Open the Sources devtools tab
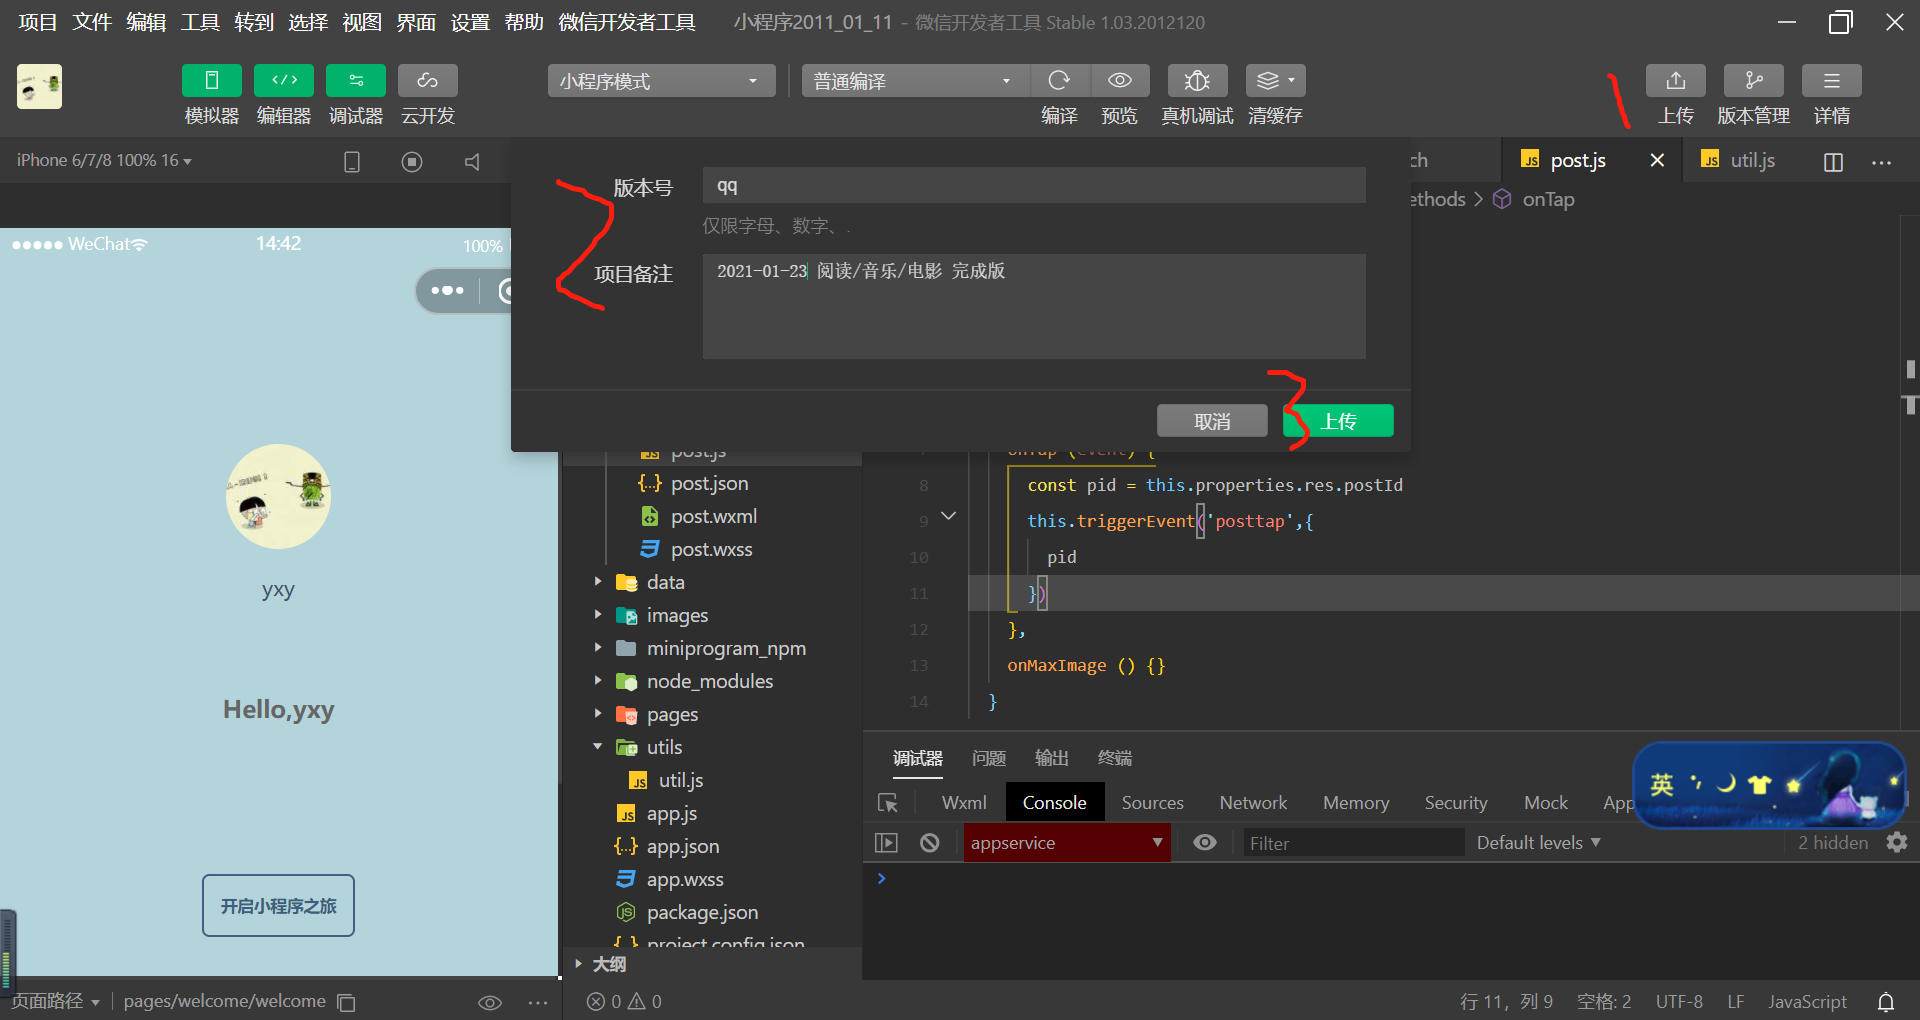Viewport: 1920px width, 1020px height. [1152, 803]
